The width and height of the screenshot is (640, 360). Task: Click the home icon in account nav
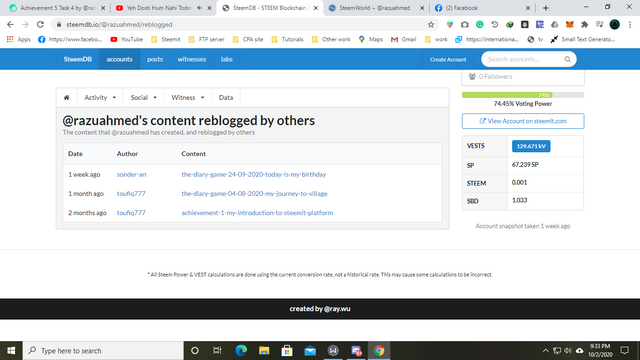click(x=67, y=98)
